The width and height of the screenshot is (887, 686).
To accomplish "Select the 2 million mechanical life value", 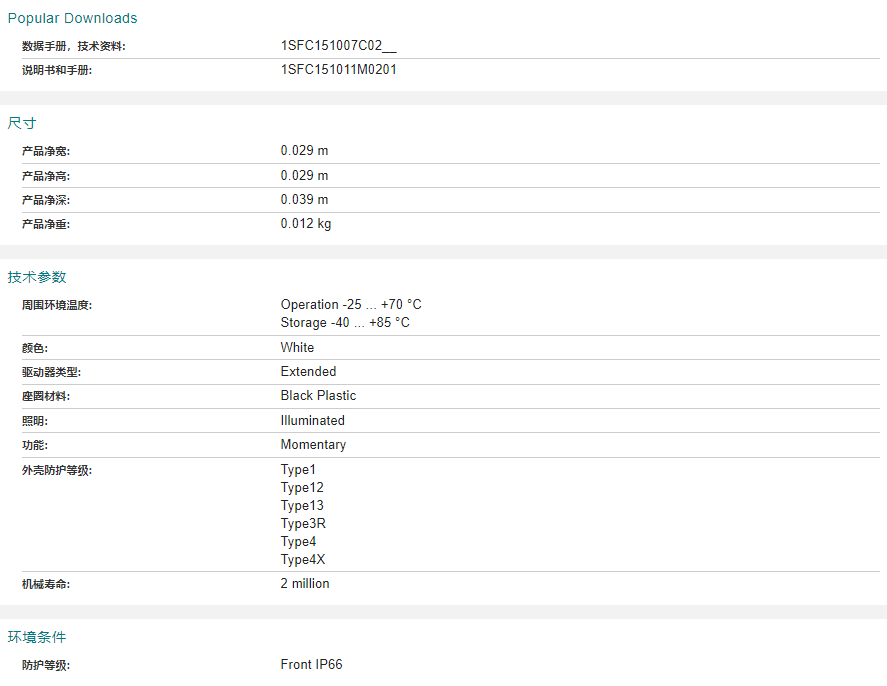I will (x=305, y=584).
